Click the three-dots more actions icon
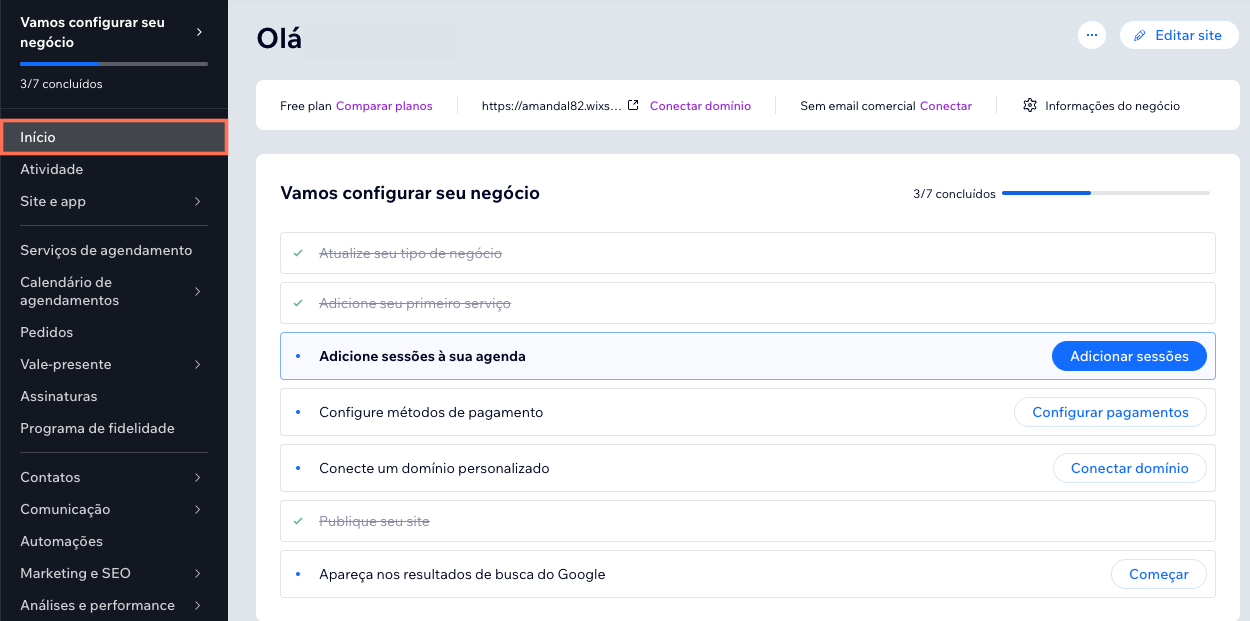1250x621 pixels. [1092, 35]
